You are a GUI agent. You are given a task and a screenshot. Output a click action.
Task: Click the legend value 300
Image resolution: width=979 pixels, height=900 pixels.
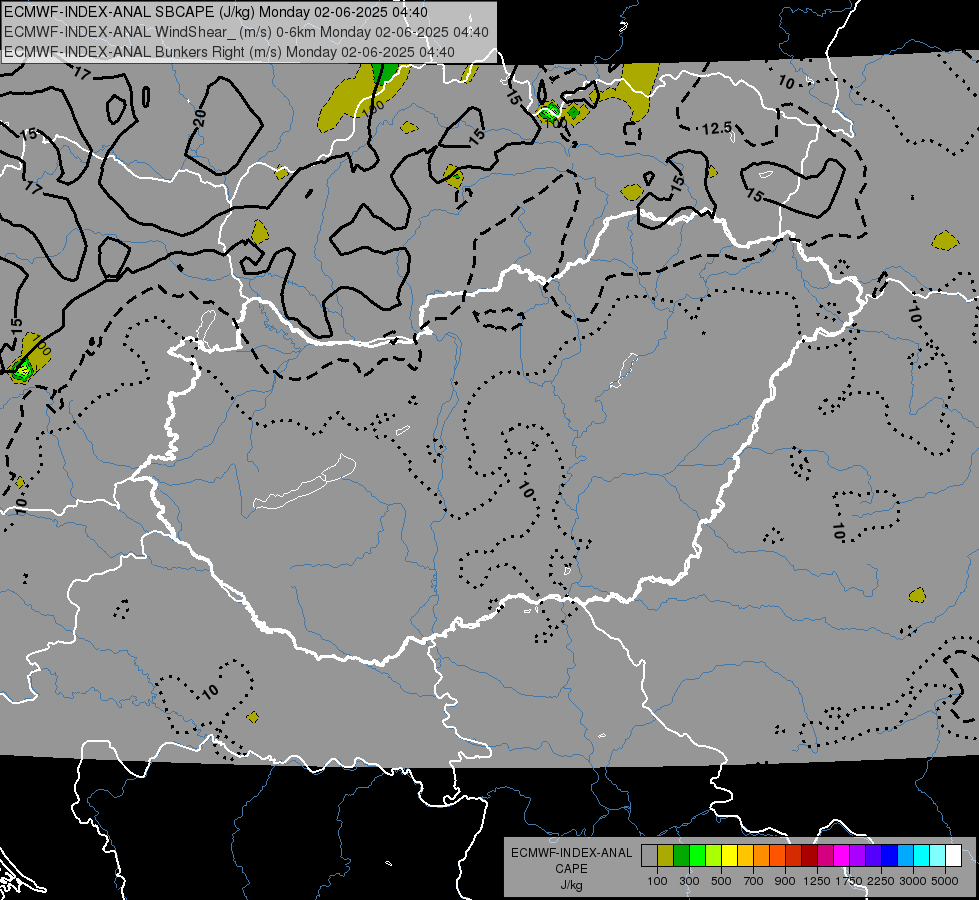(689, 881)
